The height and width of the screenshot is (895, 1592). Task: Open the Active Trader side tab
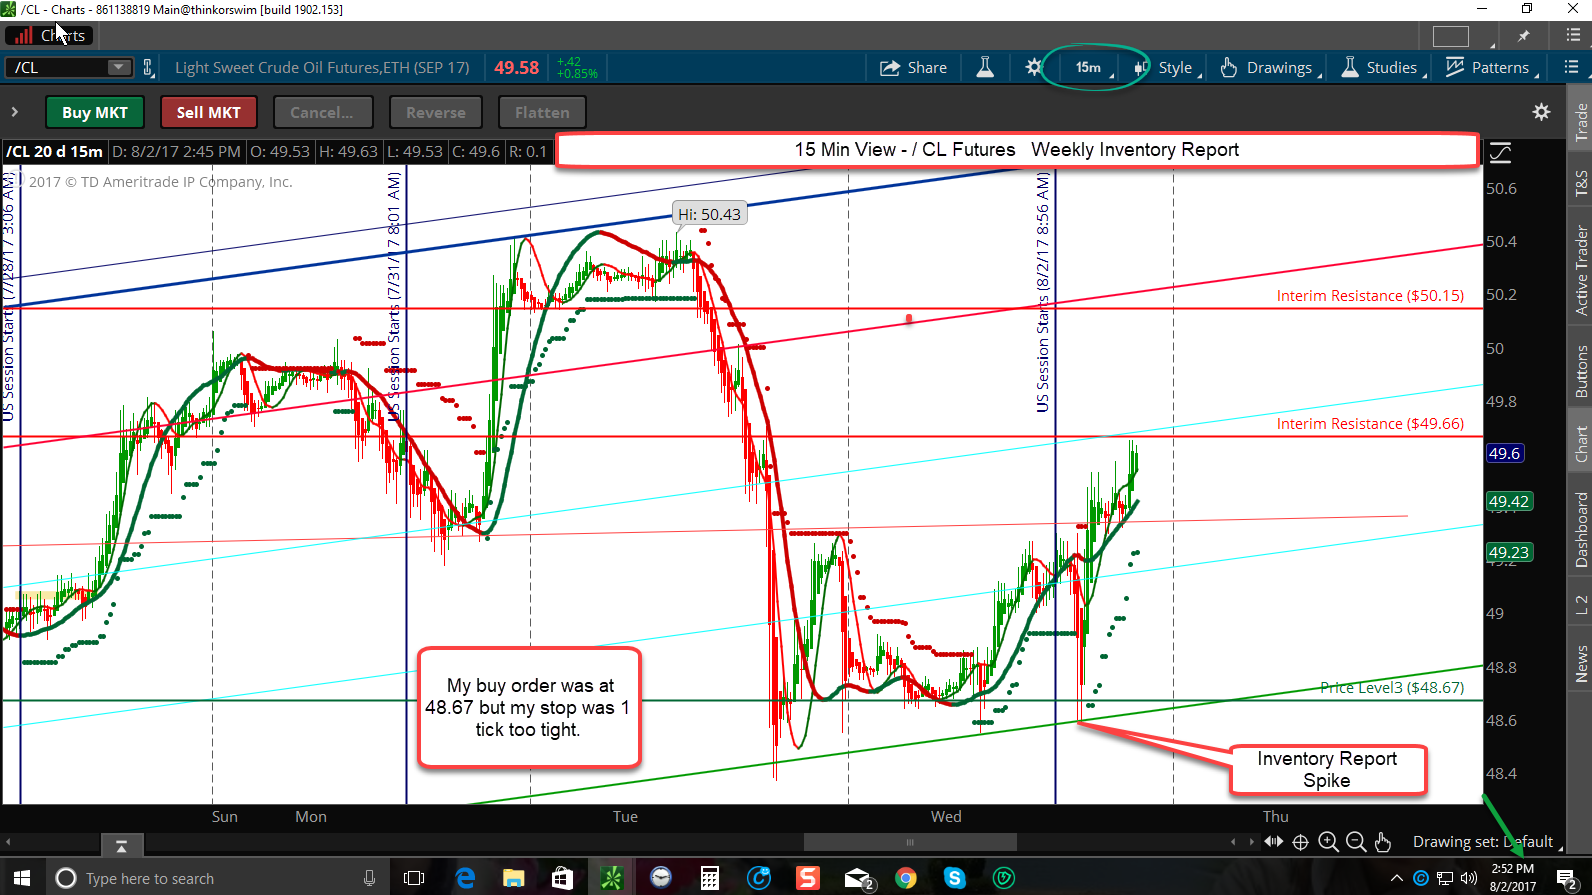[x=1581, y=270]
